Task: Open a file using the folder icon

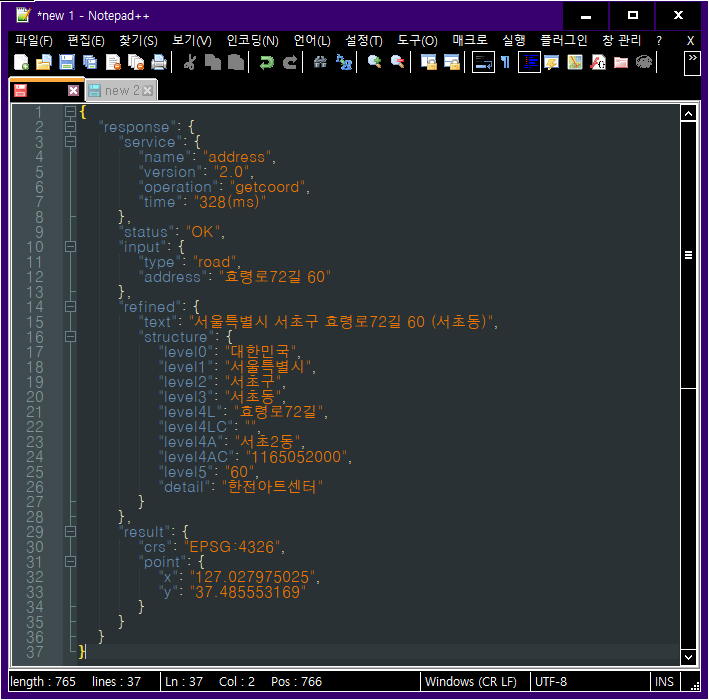Action: coord(44,62)
